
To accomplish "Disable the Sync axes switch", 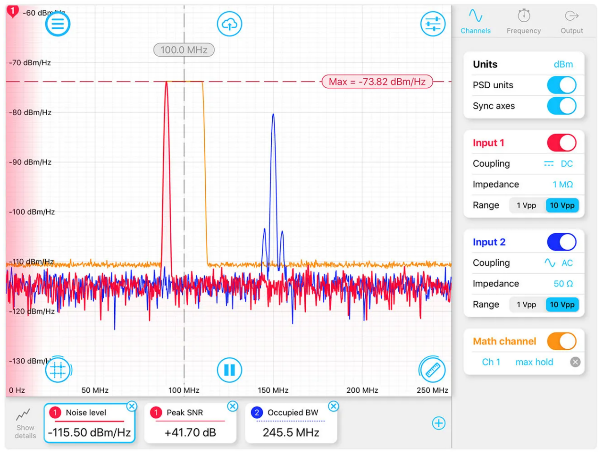I will pos(561,105).
